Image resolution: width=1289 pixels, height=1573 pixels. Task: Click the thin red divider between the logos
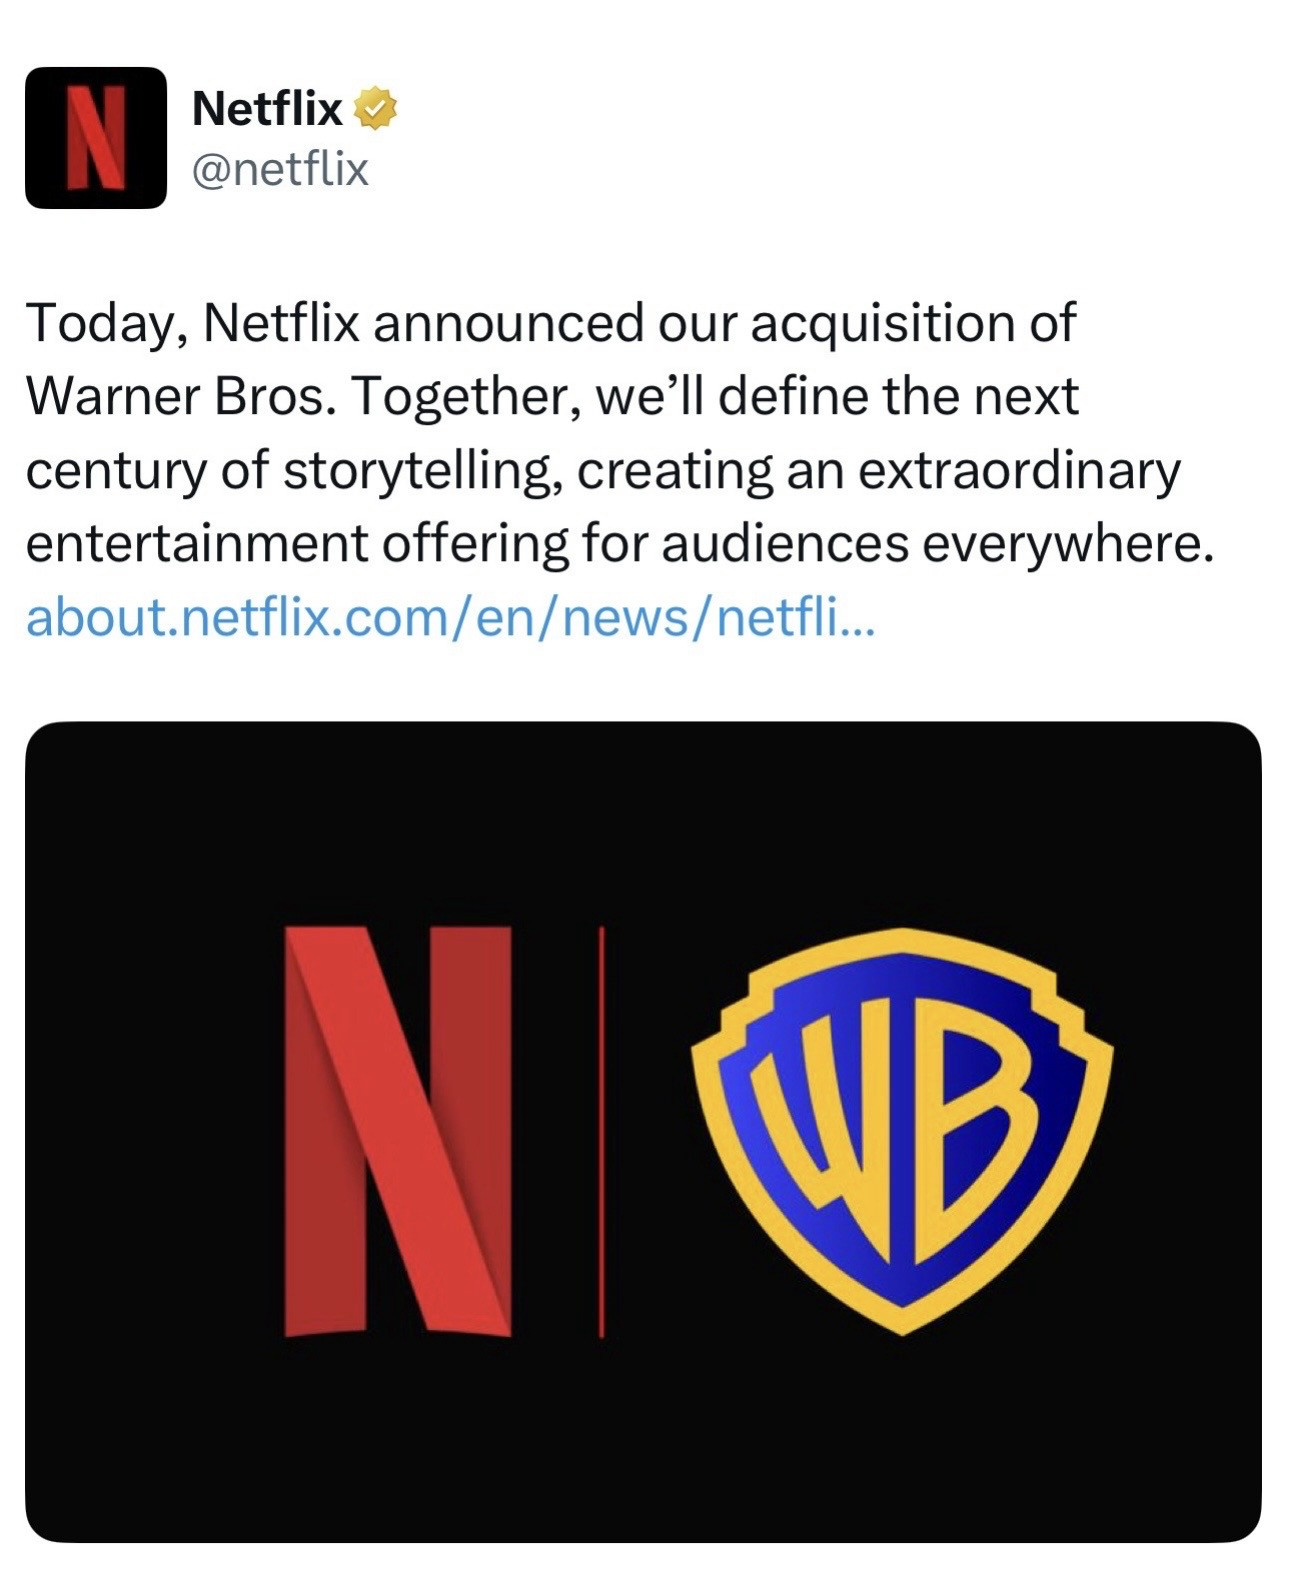point(601,1130)
